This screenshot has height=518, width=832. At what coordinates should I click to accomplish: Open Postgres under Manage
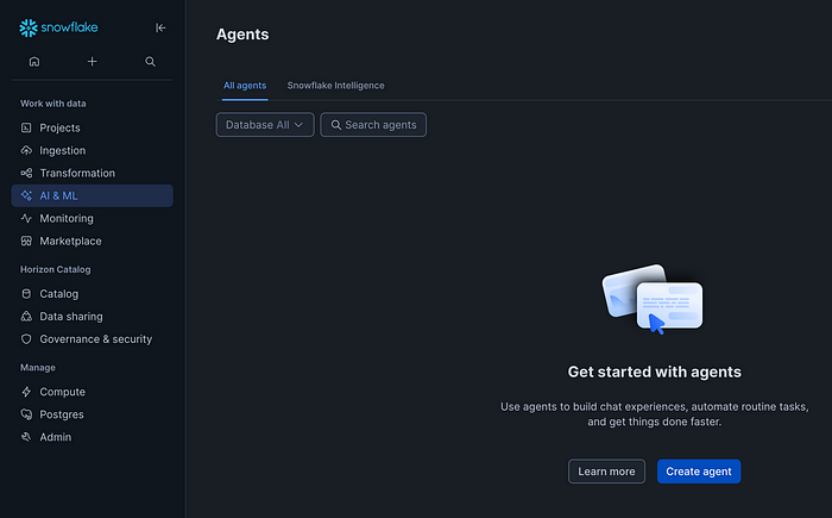[x=61, y=415]
